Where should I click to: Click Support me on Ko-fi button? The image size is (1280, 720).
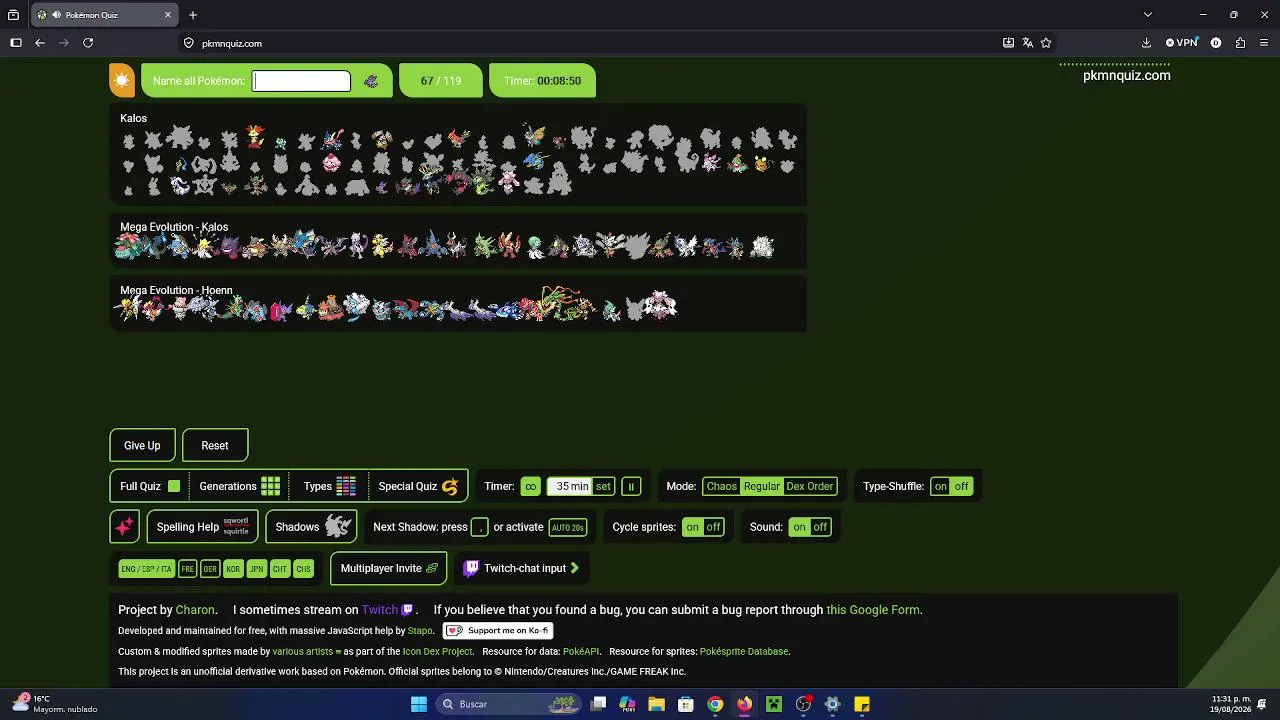click(498, 631)
